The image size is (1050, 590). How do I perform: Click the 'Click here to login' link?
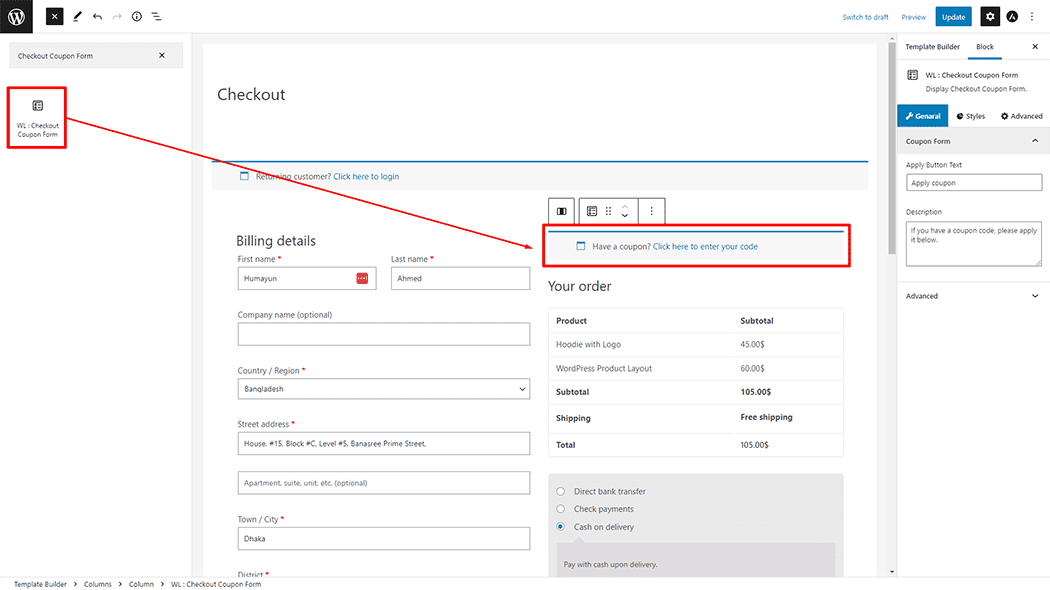(x=366, y=177)
